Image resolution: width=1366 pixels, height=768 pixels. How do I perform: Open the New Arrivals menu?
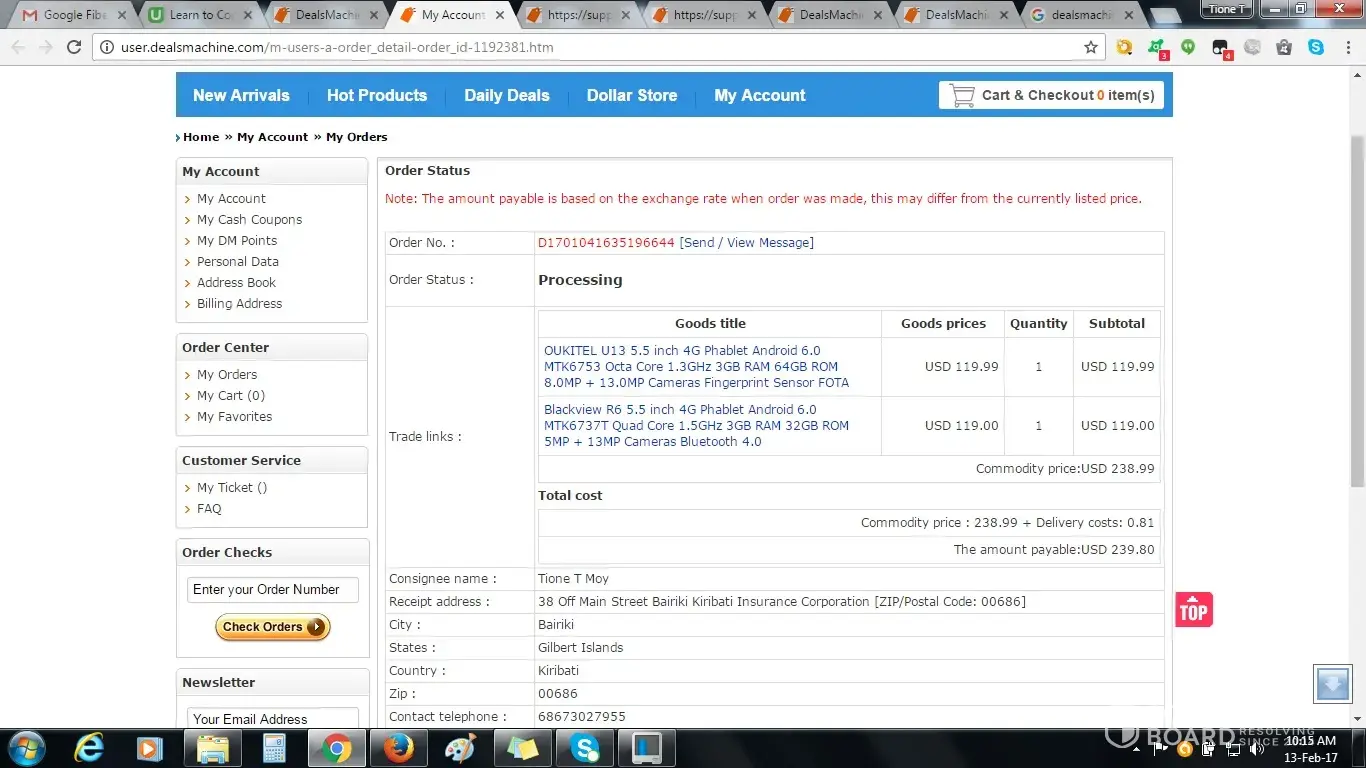[x=241, y=95]
